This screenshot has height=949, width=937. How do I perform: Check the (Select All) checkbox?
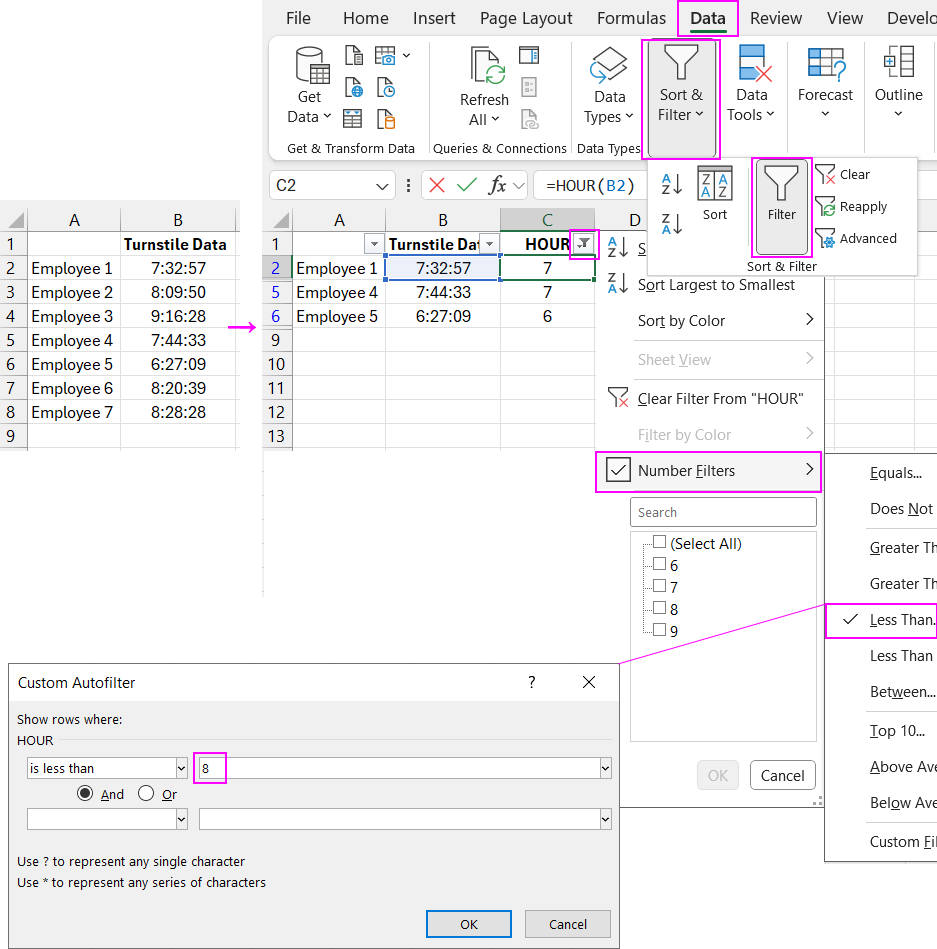click(659, 542)
